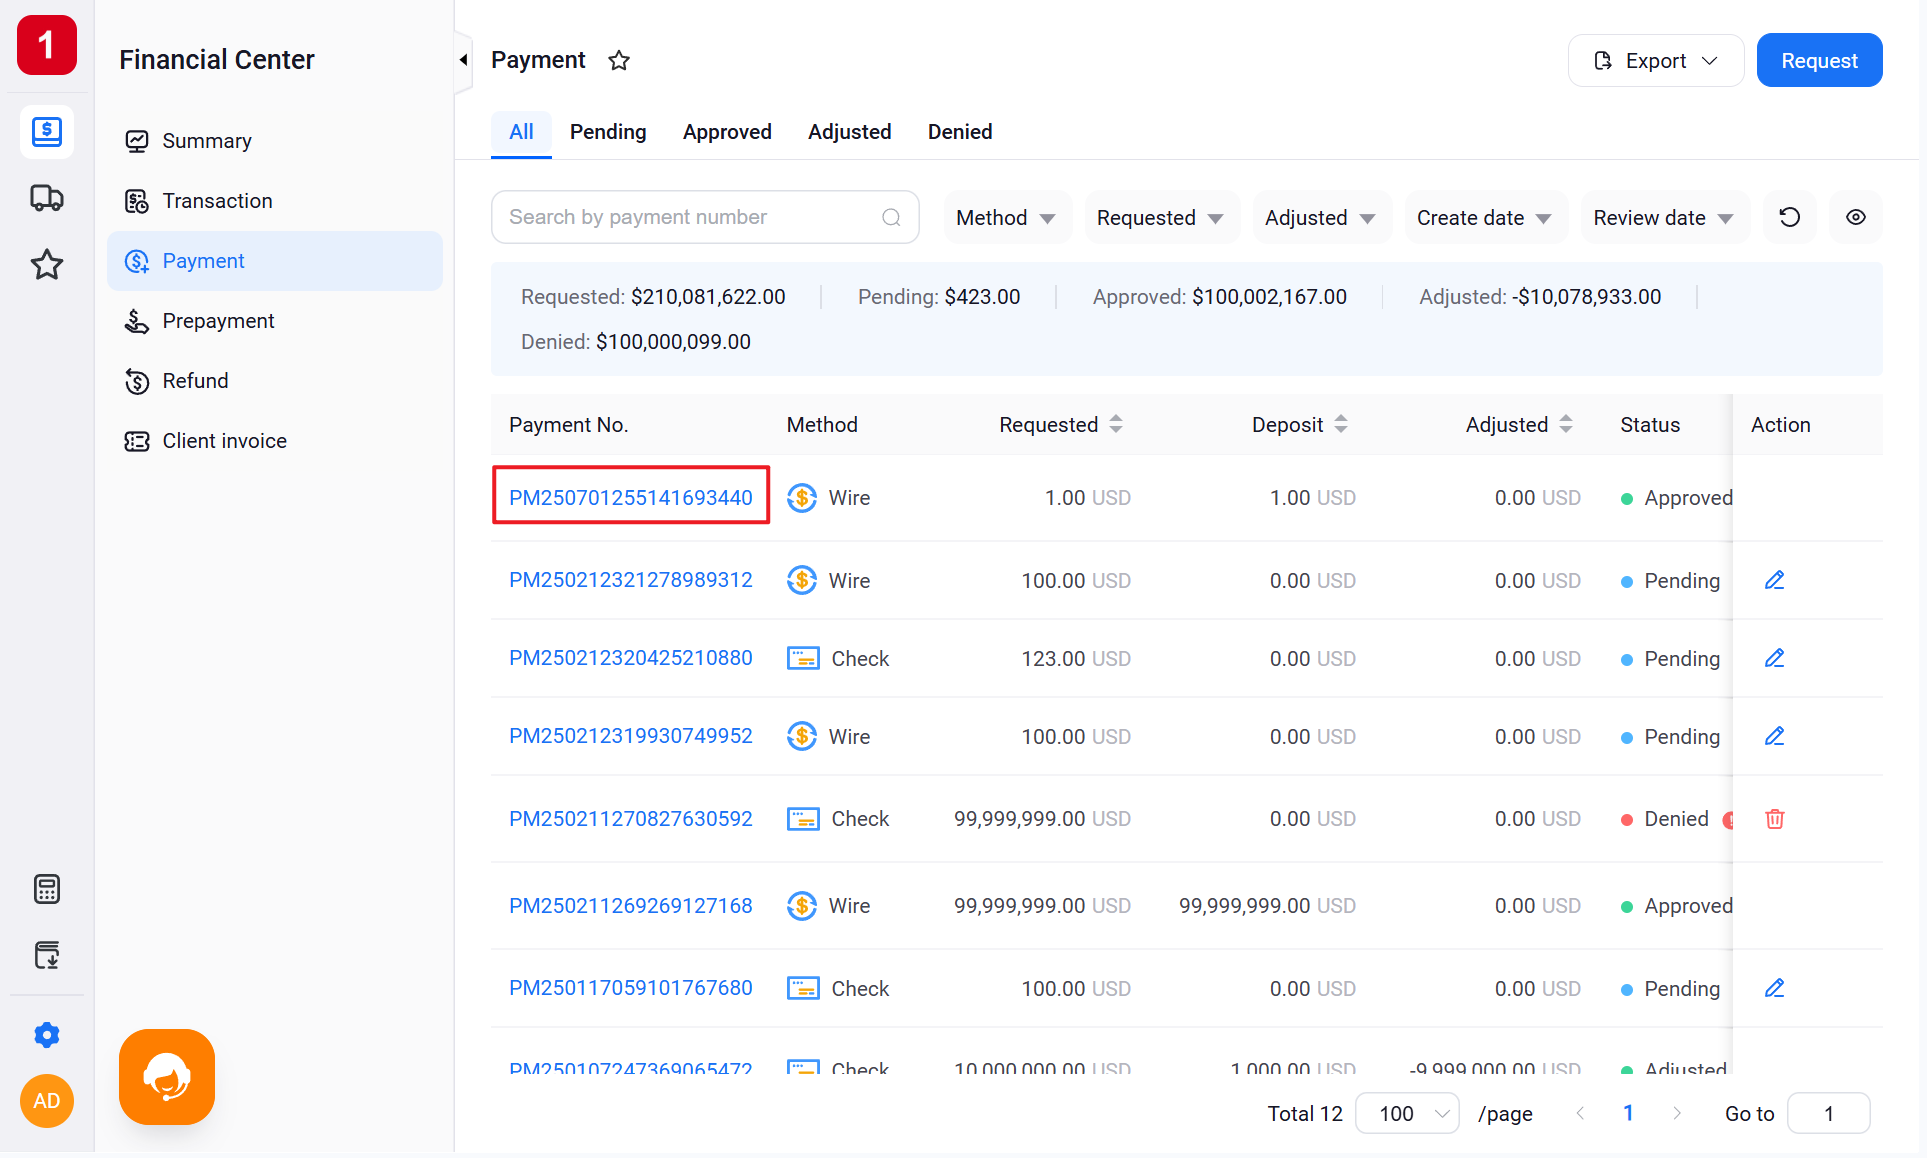Collapse the Financial Center side panel
The image size is (1927, 1158).
(463, 60)
